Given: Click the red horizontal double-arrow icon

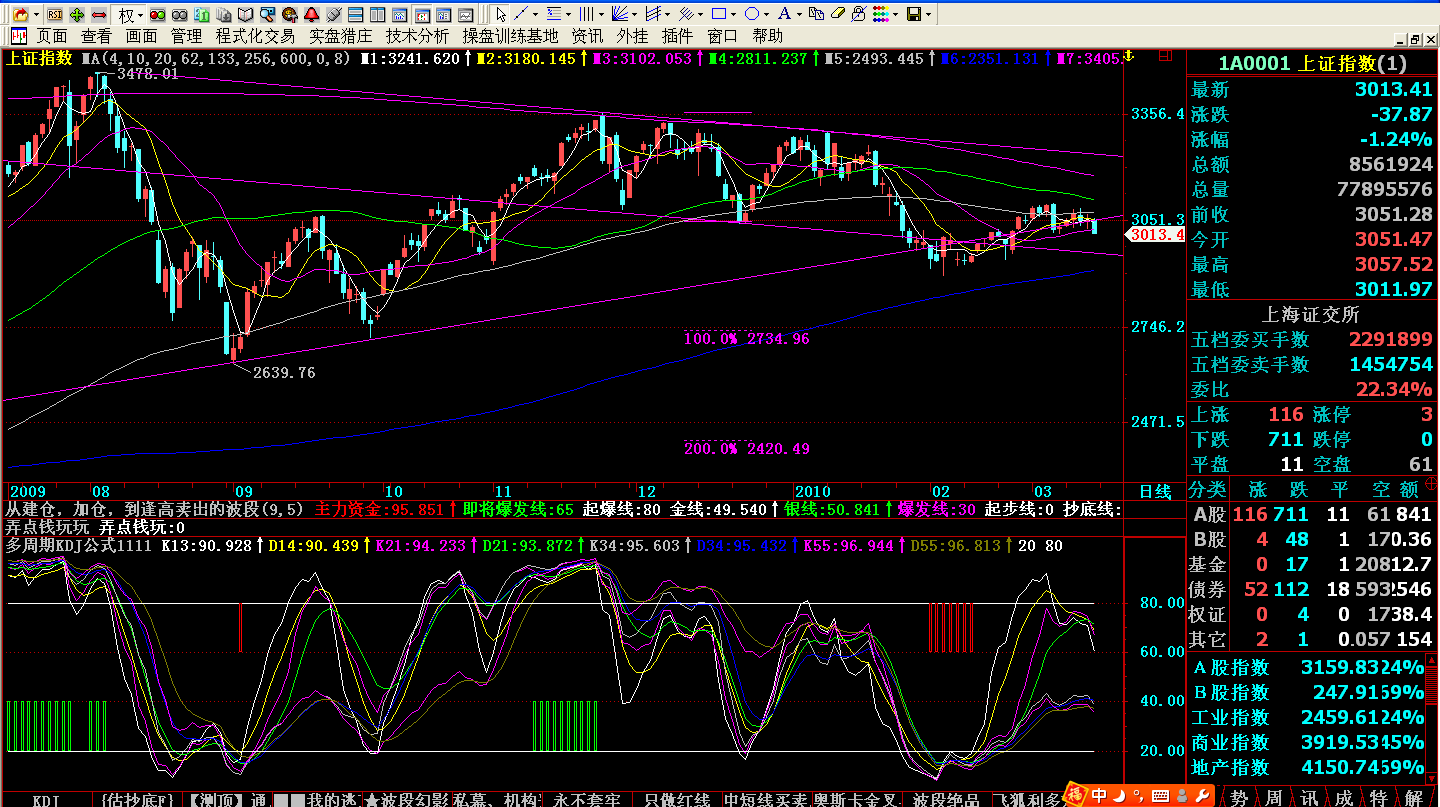Looking at the screenshot, I should point(99,14).
